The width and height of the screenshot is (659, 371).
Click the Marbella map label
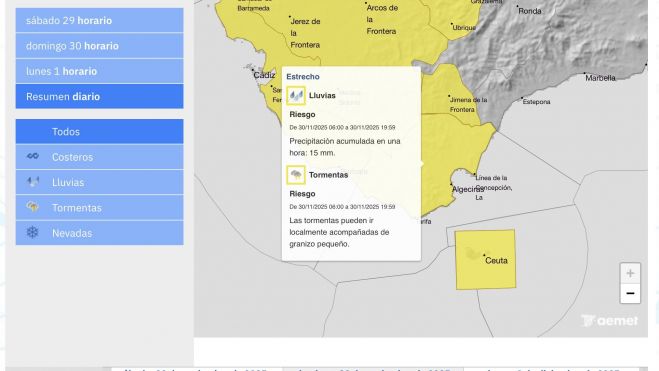pos(600,78)
